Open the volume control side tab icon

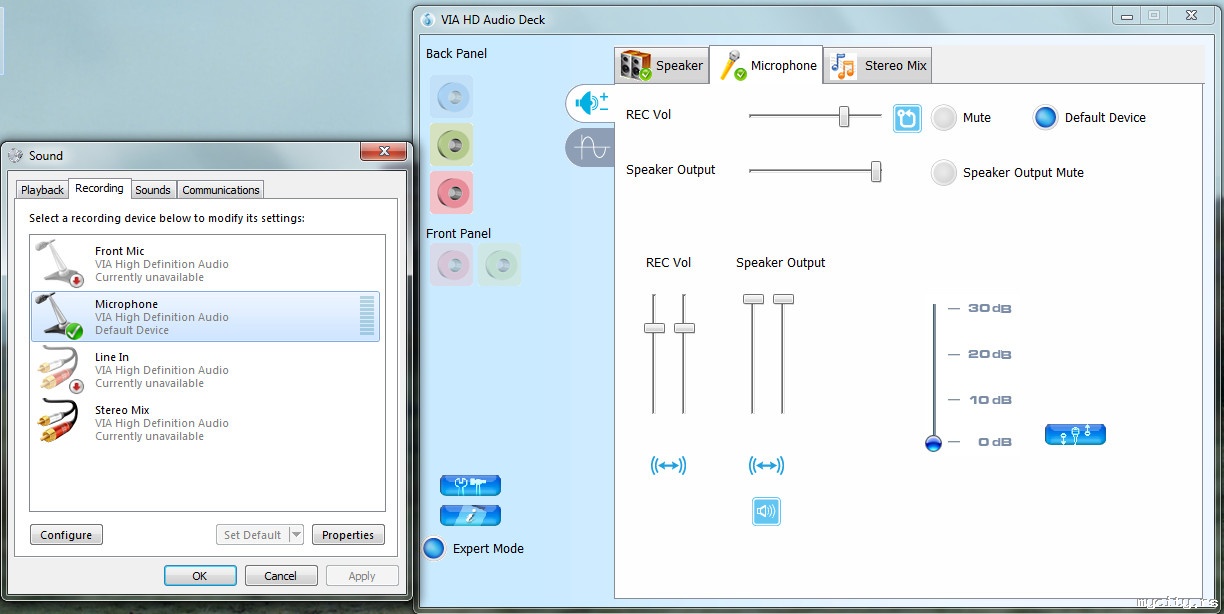click(x=592, y=102)
